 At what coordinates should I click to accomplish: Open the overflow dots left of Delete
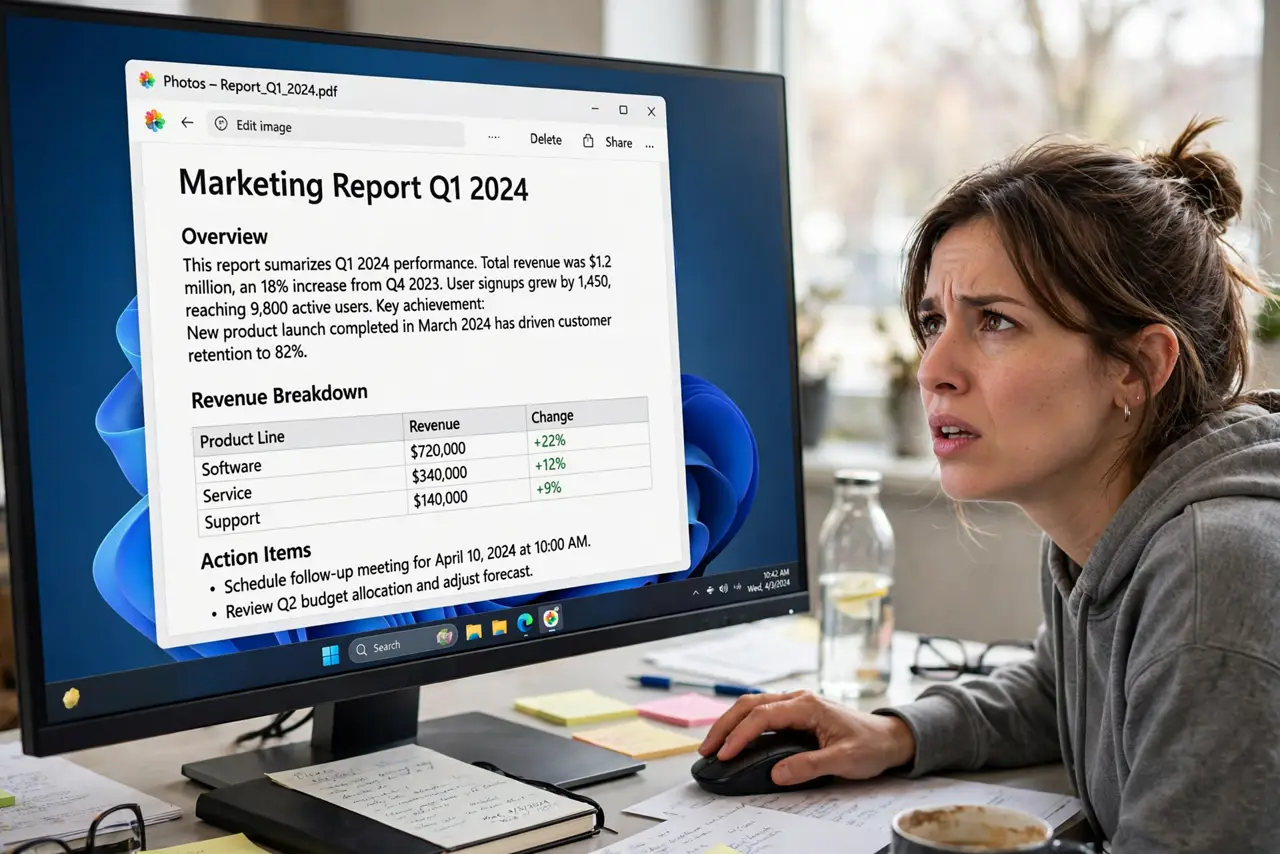pos(493,136)
